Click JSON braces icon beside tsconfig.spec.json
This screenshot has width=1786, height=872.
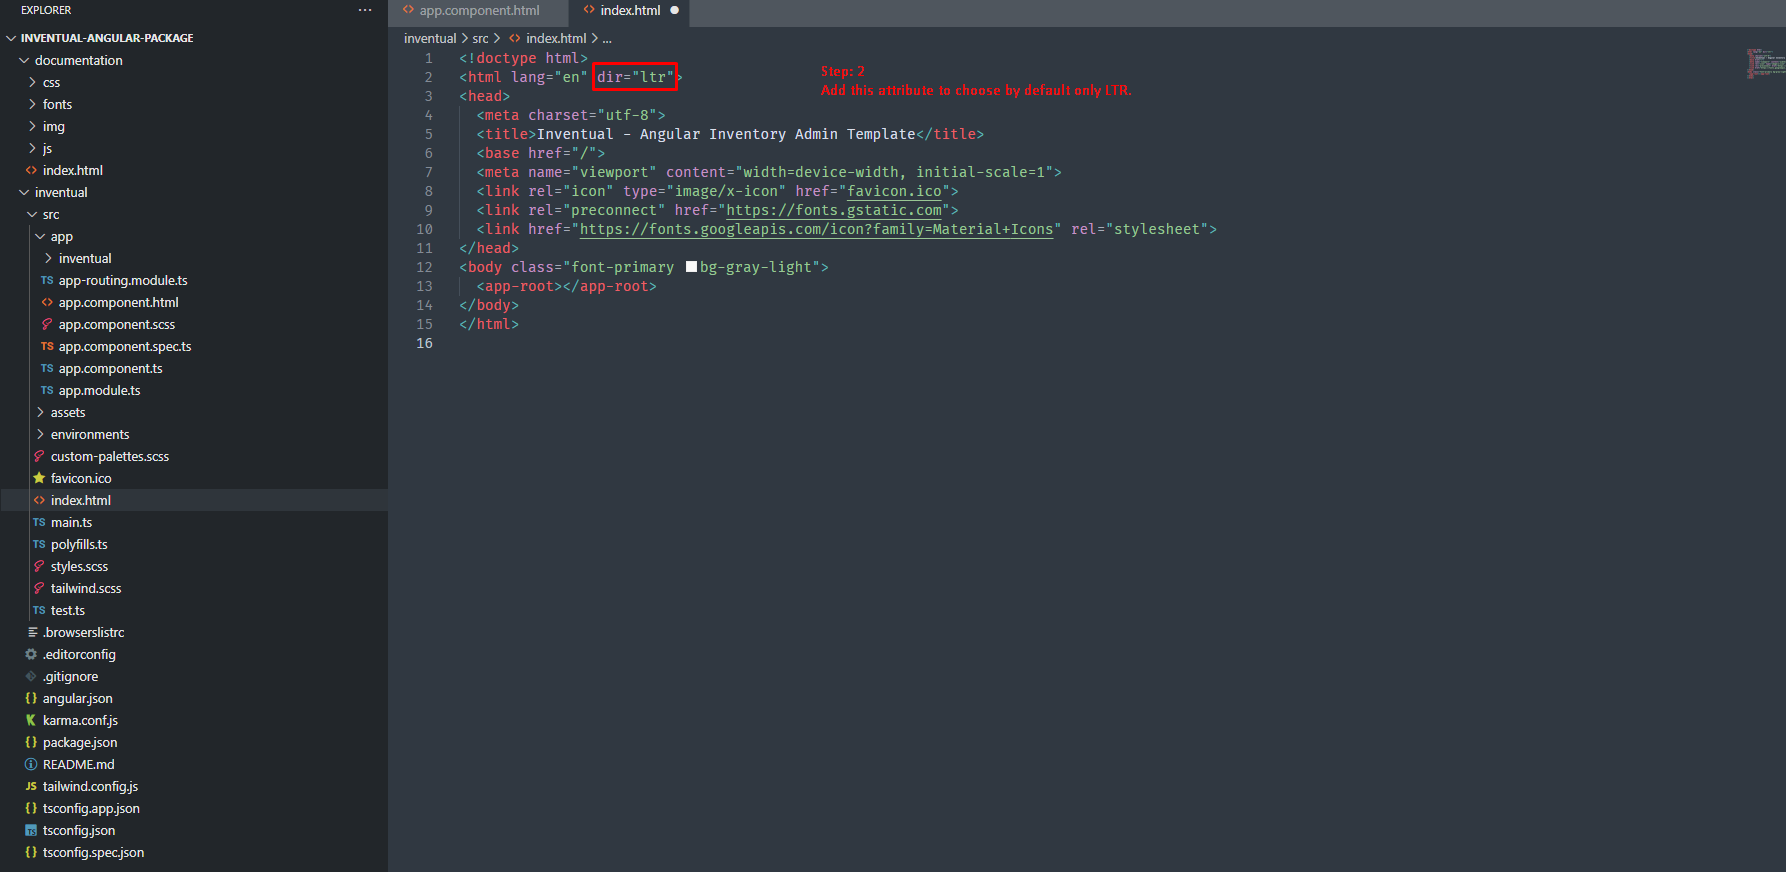click(x=31, y=852)
